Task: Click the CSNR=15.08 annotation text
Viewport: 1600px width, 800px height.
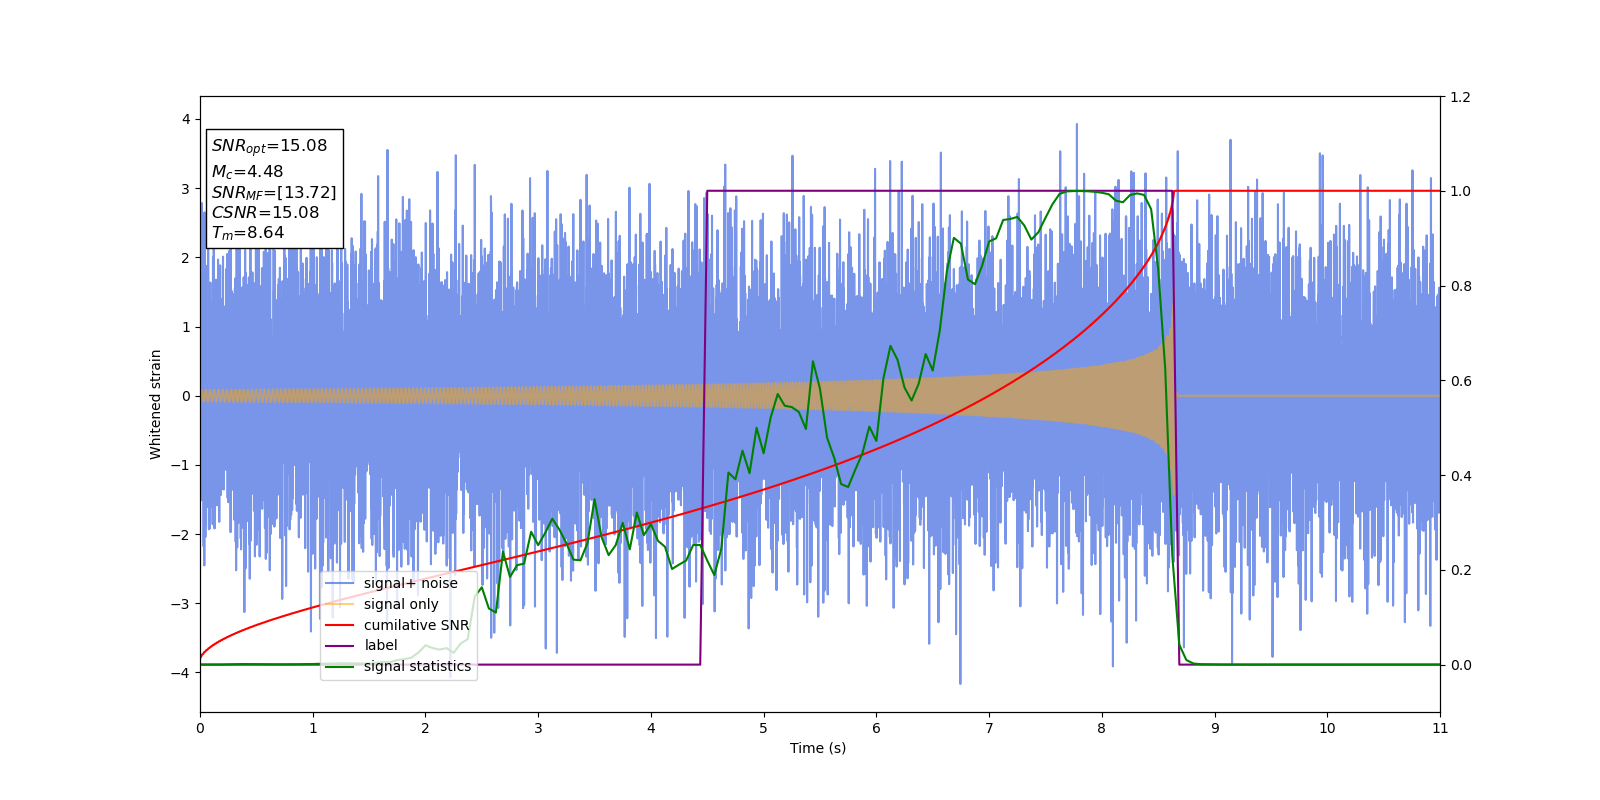Action: click(265, 212)
